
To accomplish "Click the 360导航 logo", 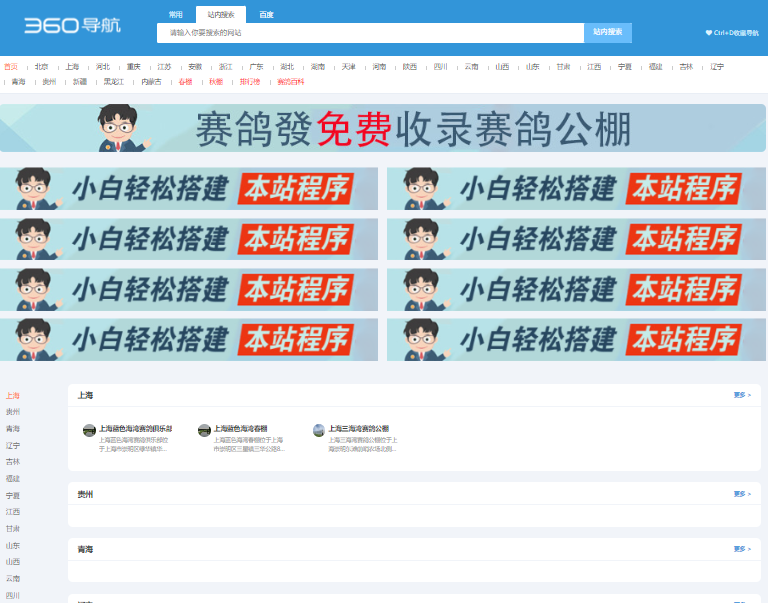I will pos(72,25).
